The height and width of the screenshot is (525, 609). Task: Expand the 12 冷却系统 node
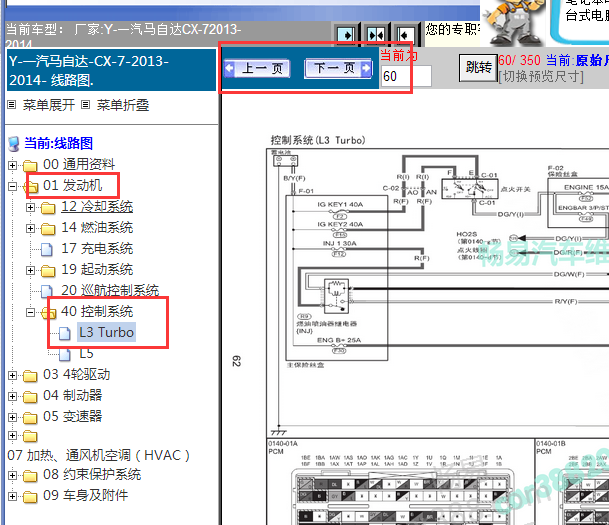point(30,207)
